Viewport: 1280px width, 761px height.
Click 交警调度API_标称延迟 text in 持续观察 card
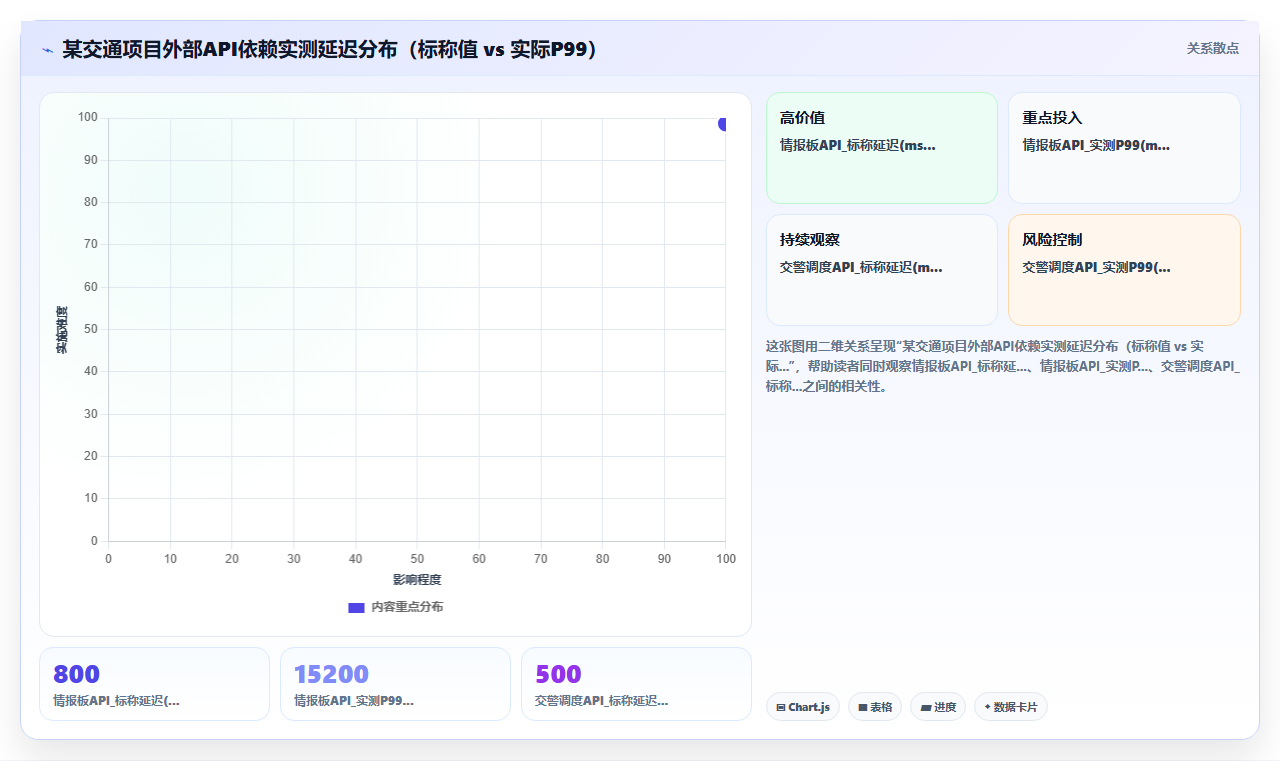tap(861, 267)
